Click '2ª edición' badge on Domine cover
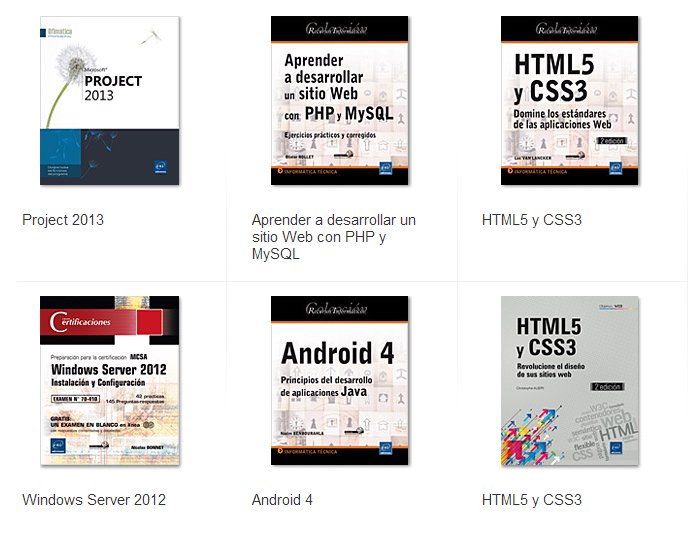Viewport: 688px width, 538px height. 610,142
